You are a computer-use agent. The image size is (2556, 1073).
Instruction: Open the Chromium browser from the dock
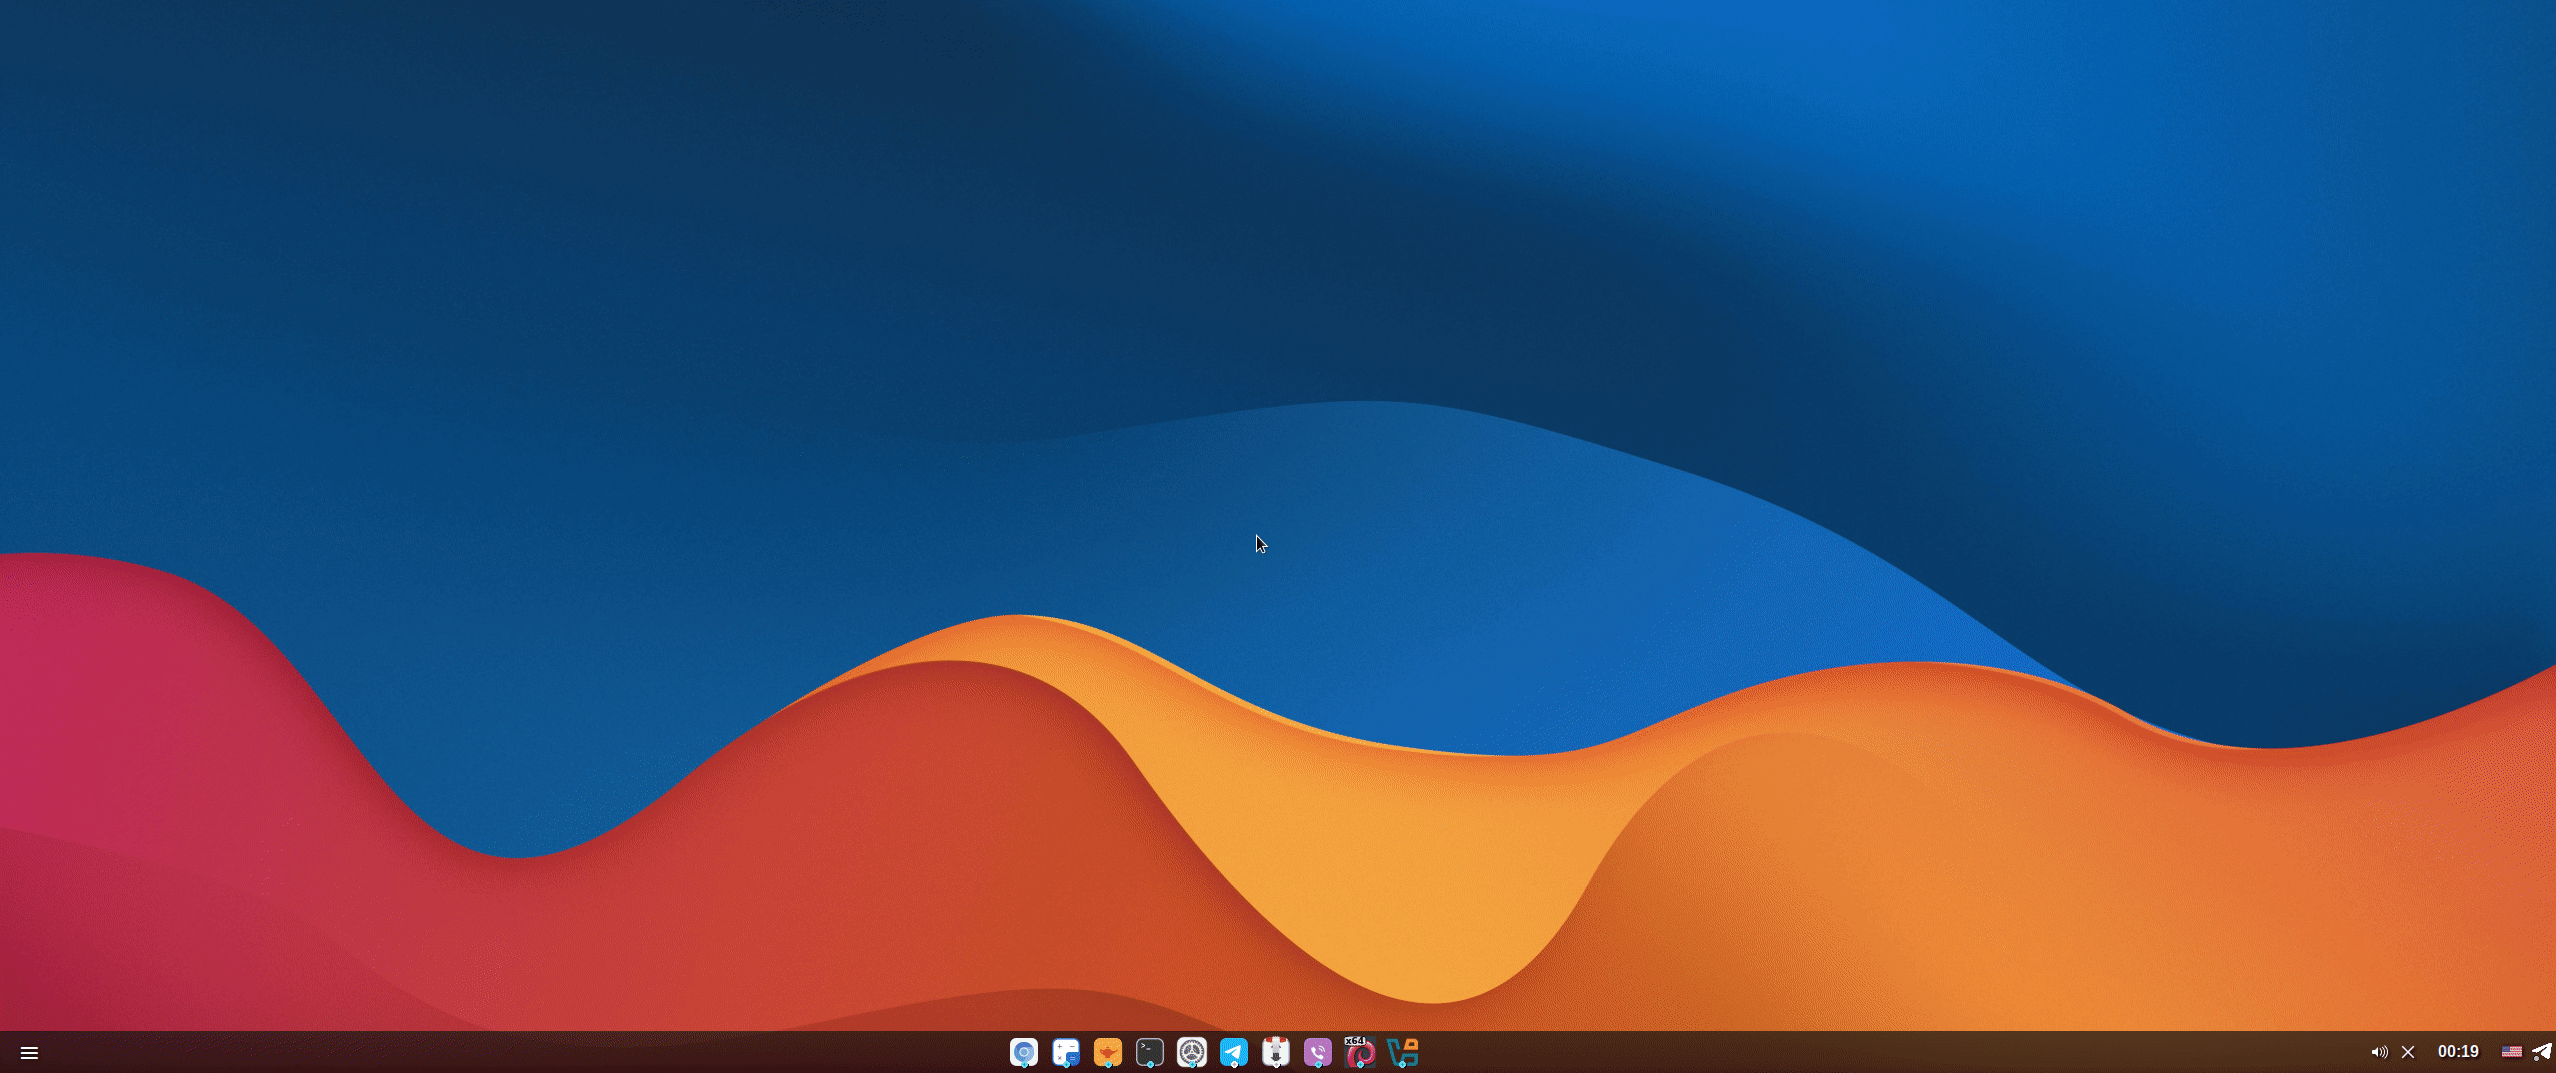(1023, 1052)
